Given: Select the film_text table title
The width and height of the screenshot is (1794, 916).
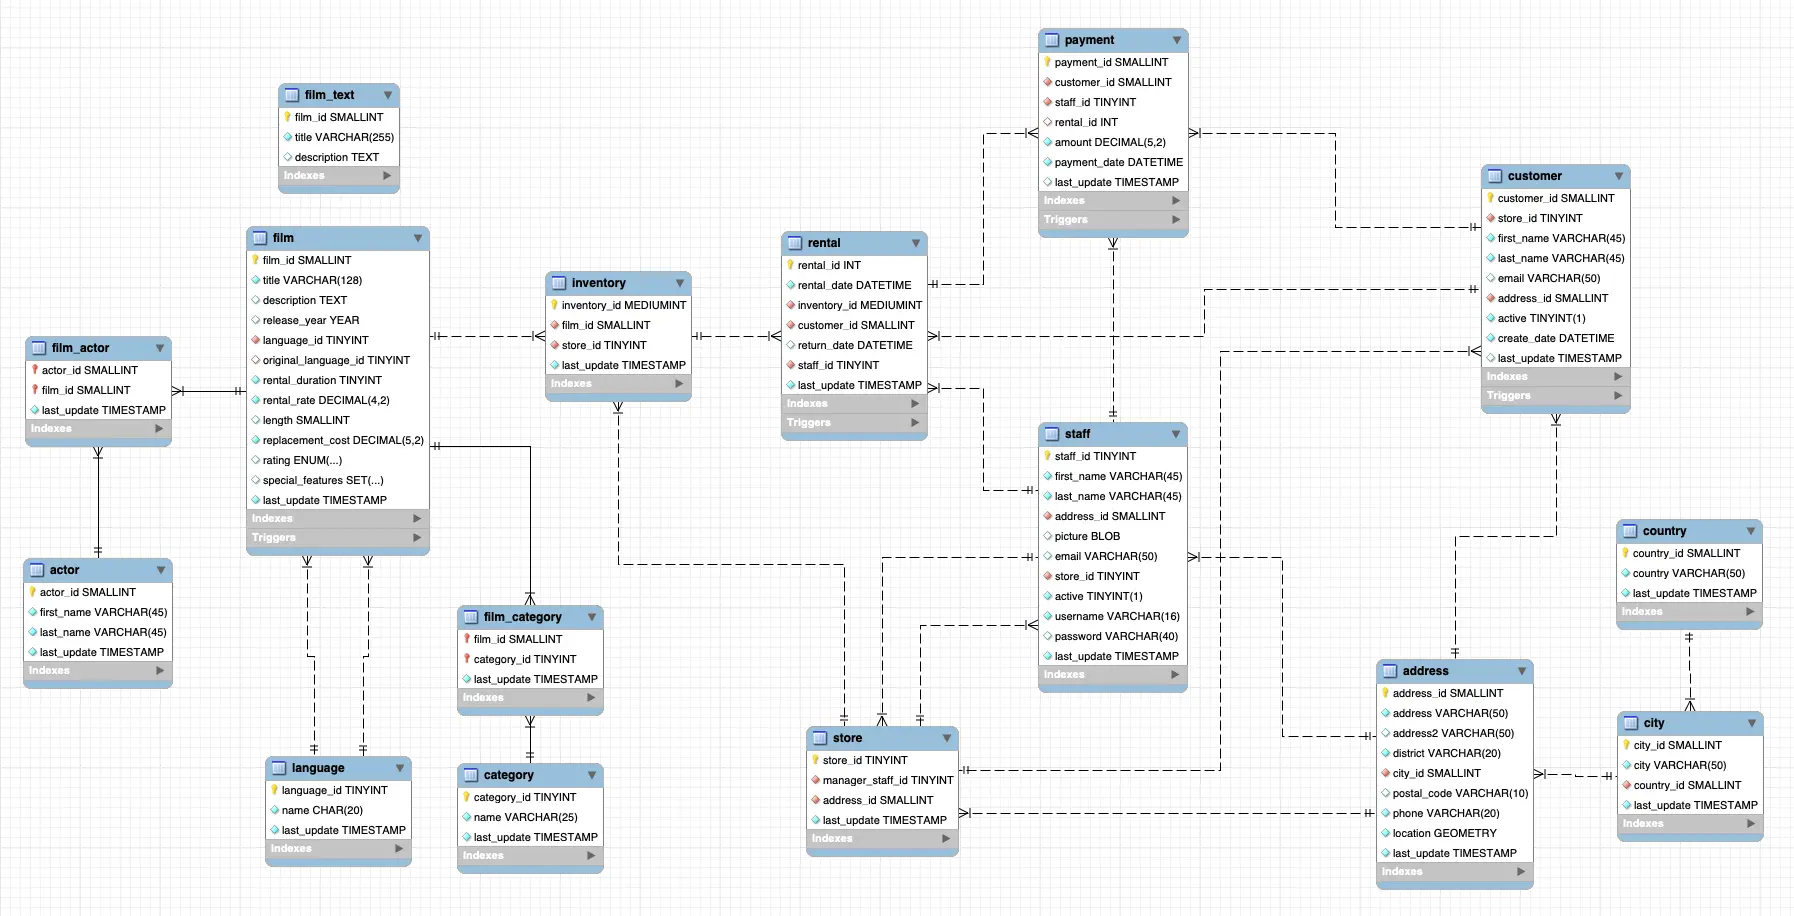Looking at the screenshot, I should pos(329,95).
